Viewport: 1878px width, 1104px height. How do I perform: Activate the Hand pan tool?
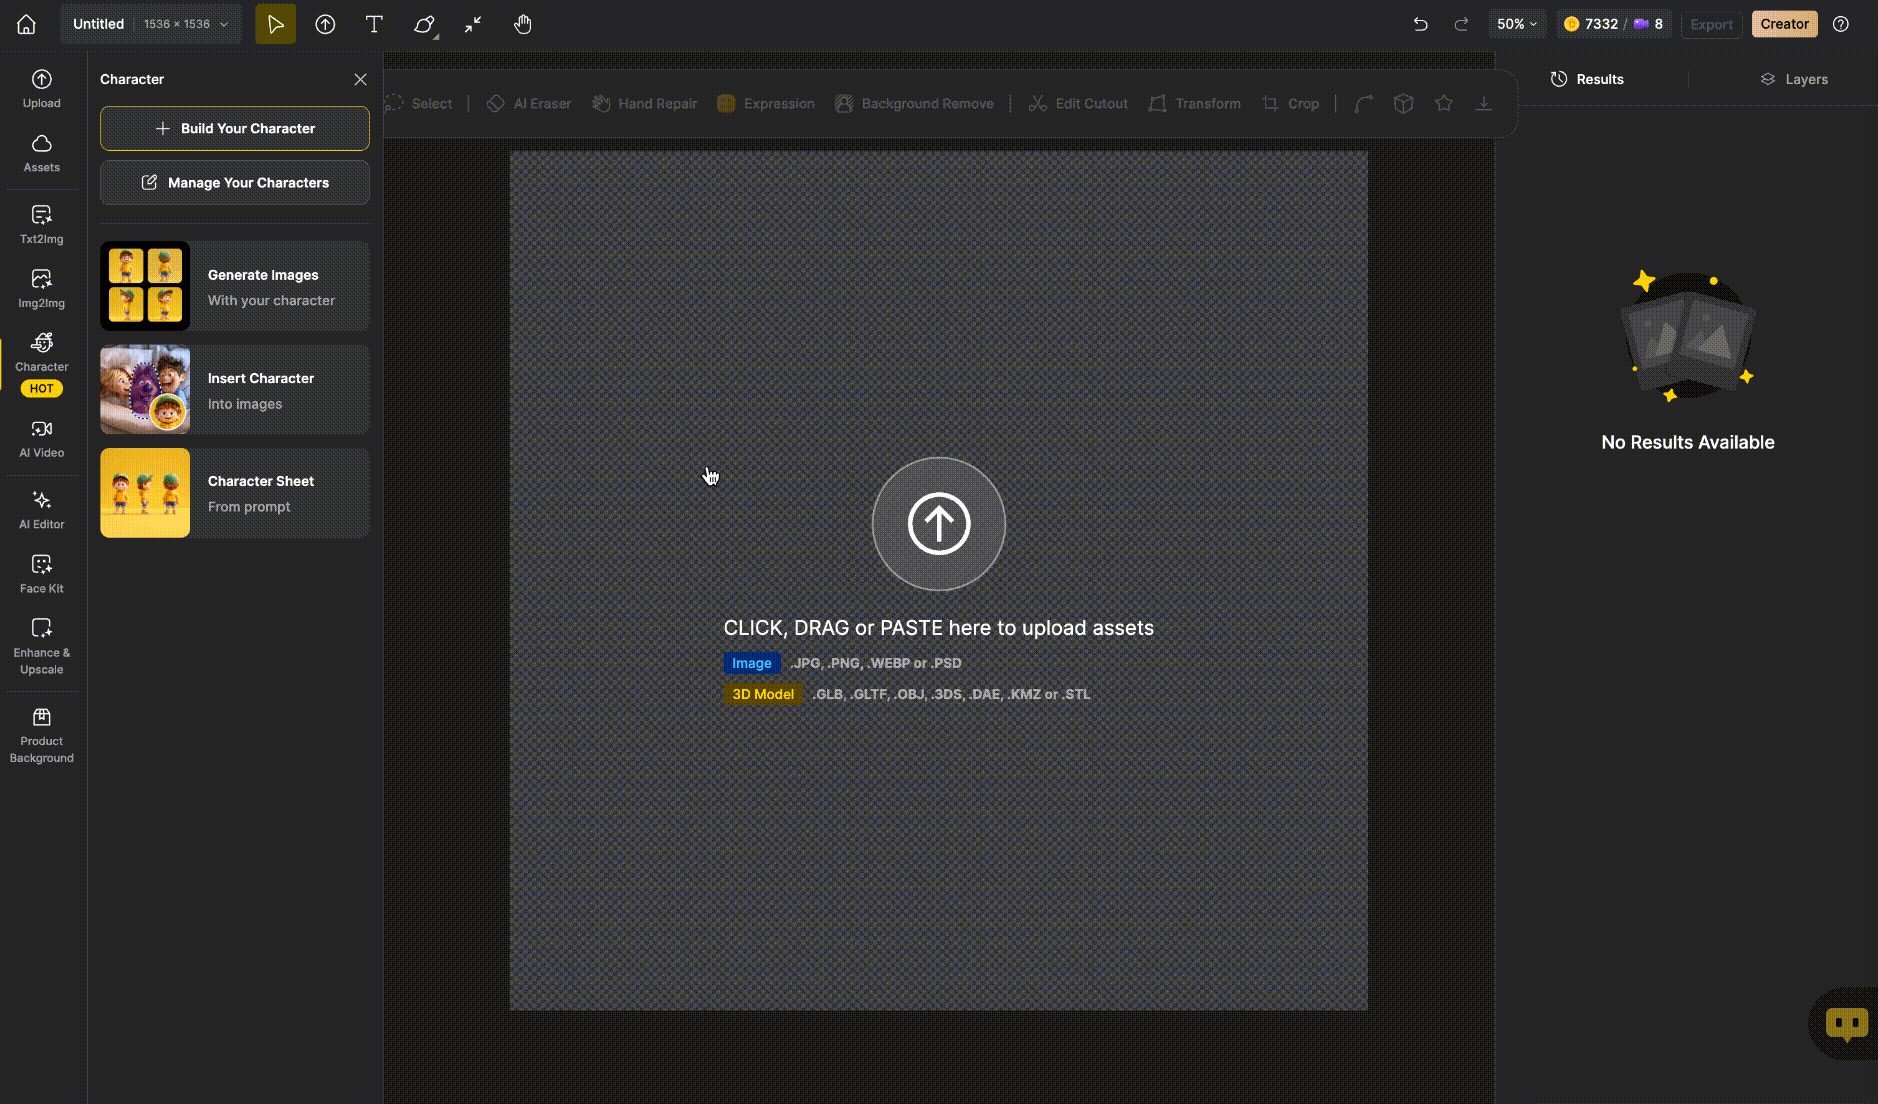(x=522, y=24)
